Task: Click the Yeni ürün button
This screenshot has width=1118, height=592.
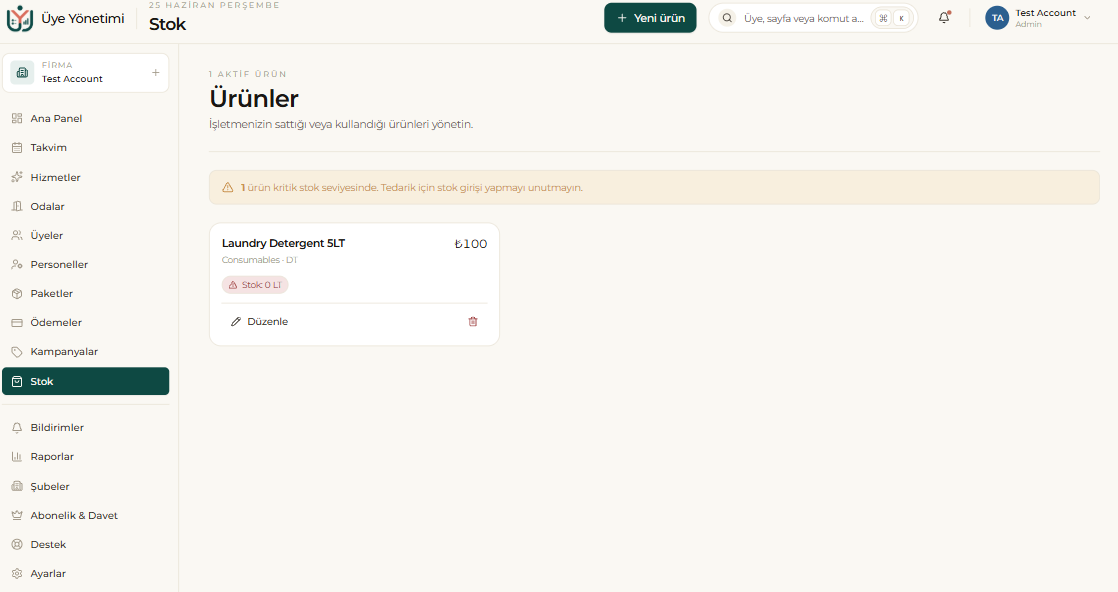Action: pos(650,18)
